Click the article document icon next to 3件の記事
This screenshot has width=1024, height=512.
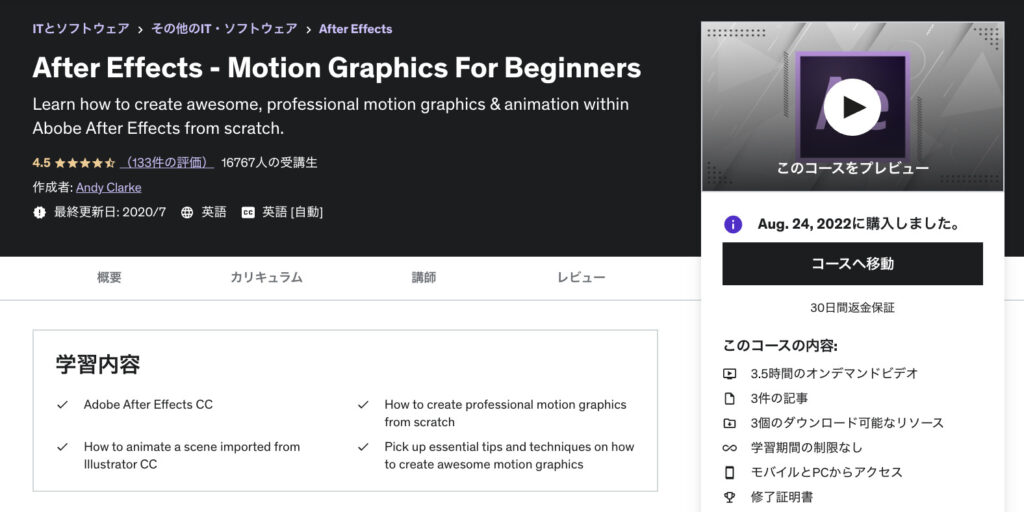729,398
